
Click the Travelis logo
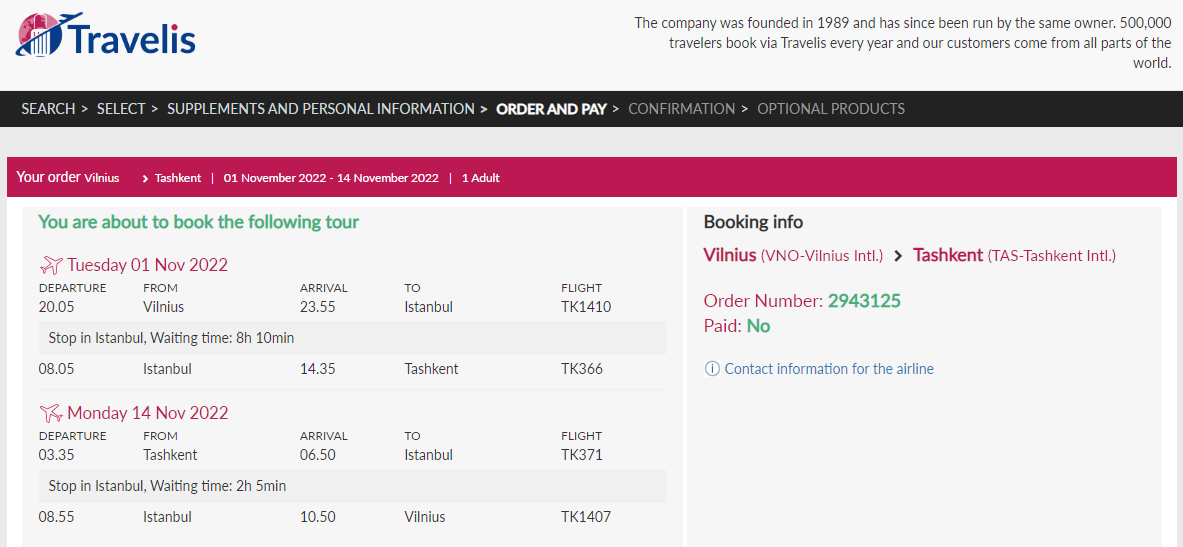coord(106,35)
